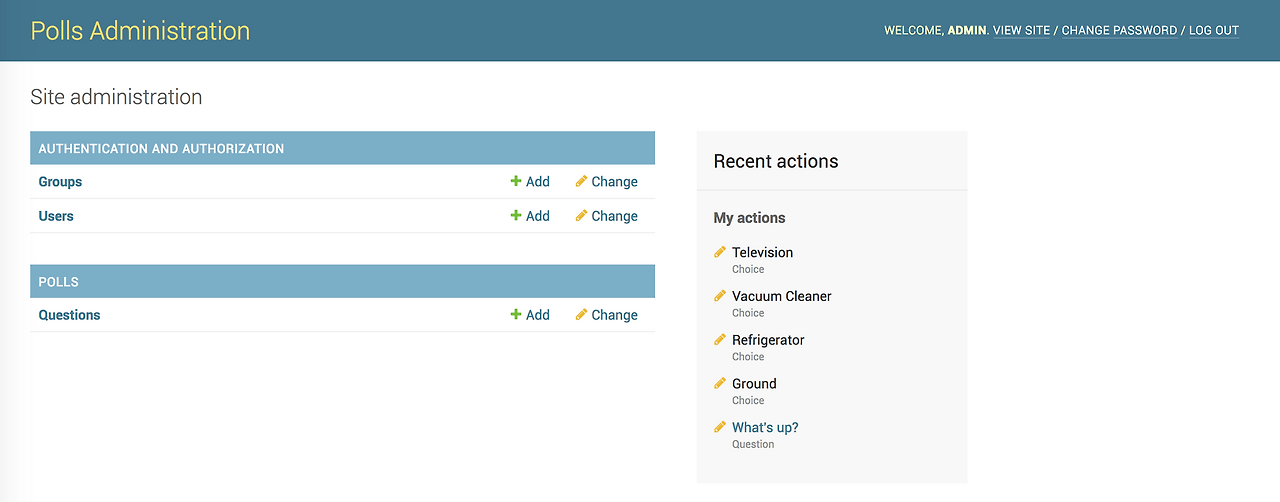Image resolution: width=1280 pixels, height=502 pixels.
Task: Click Change Password in the header
Action: (x=1119, y=31)
